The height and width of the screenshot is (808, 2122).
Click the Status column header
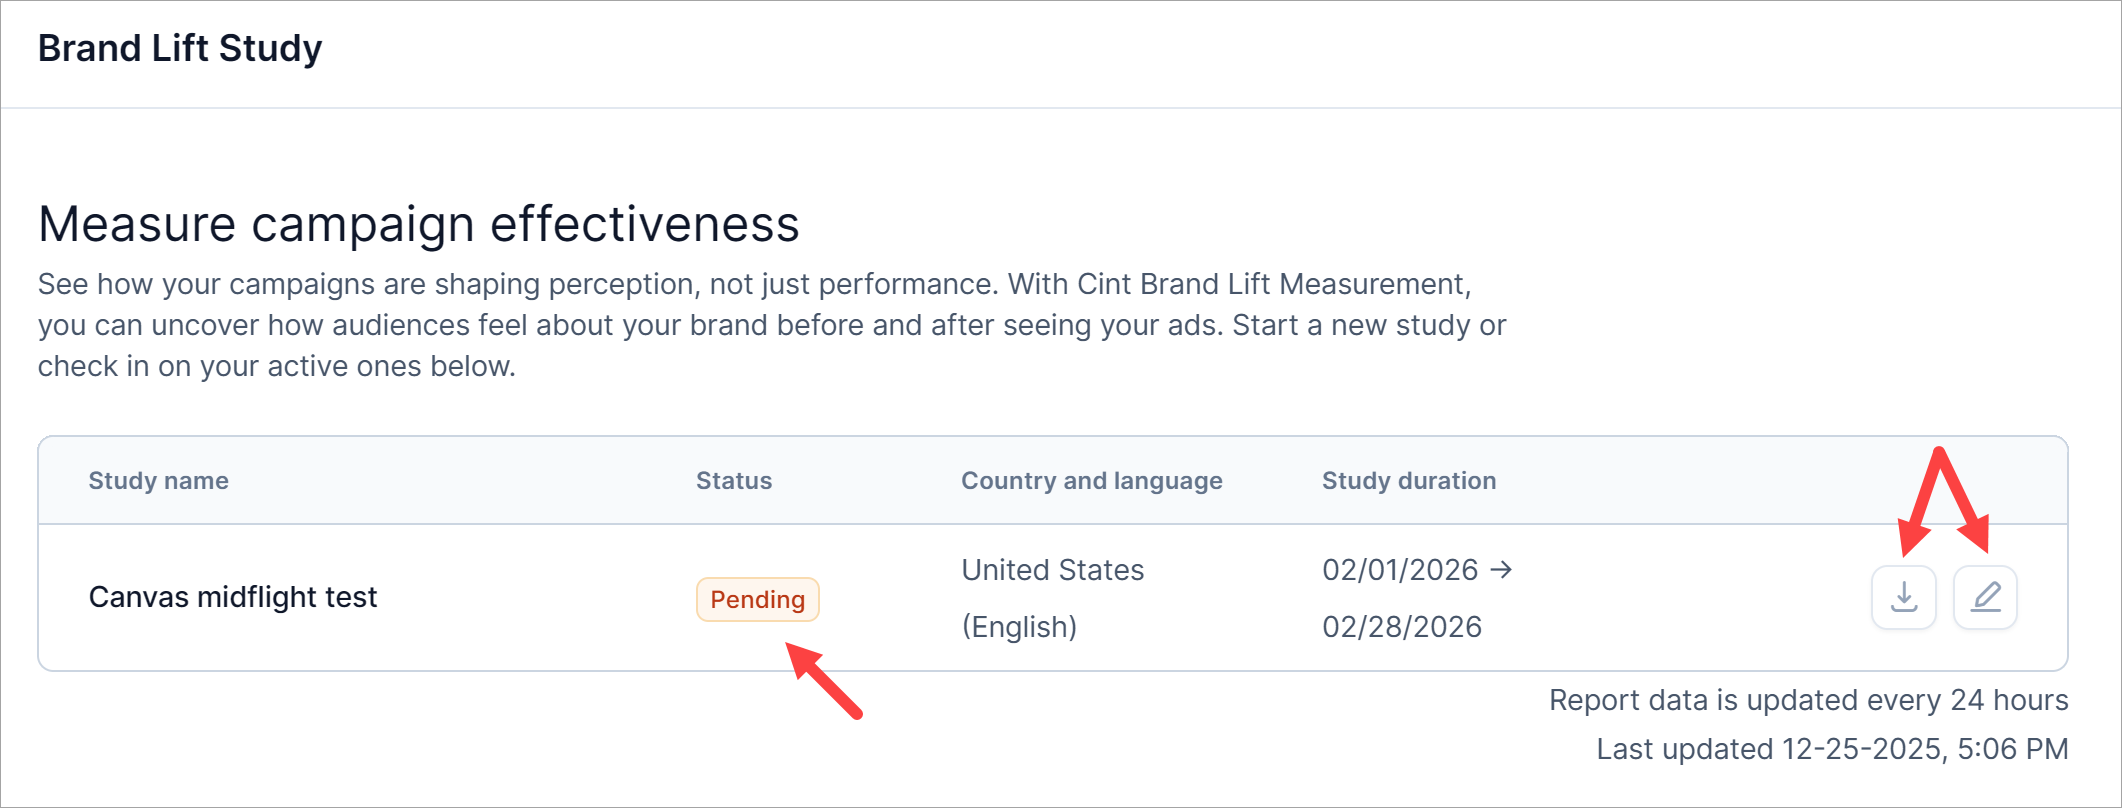click(734, 481)
